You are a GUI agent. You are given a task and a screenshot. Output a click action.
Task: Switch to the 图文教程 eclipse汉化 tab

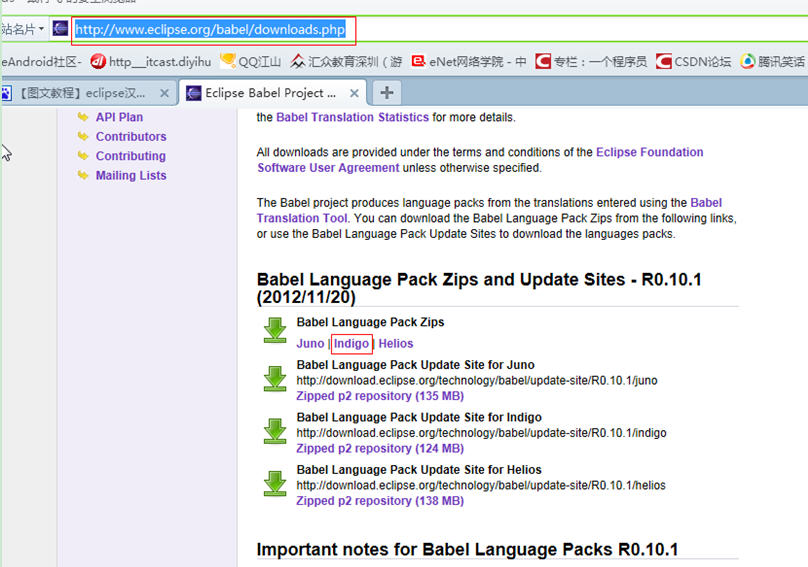(x=88, y=93)
